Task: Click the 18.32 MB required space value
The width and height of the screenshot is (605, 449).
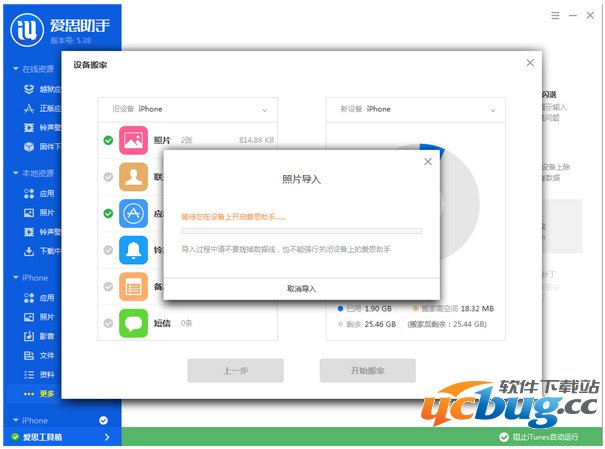Action: click(x=477, y=309)
